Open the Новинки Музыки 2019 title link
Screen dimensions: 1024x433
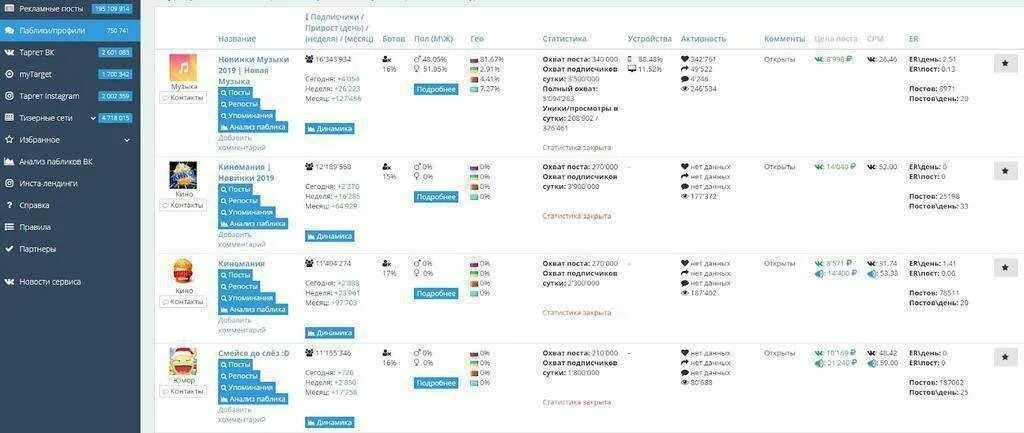coord(253,70)
